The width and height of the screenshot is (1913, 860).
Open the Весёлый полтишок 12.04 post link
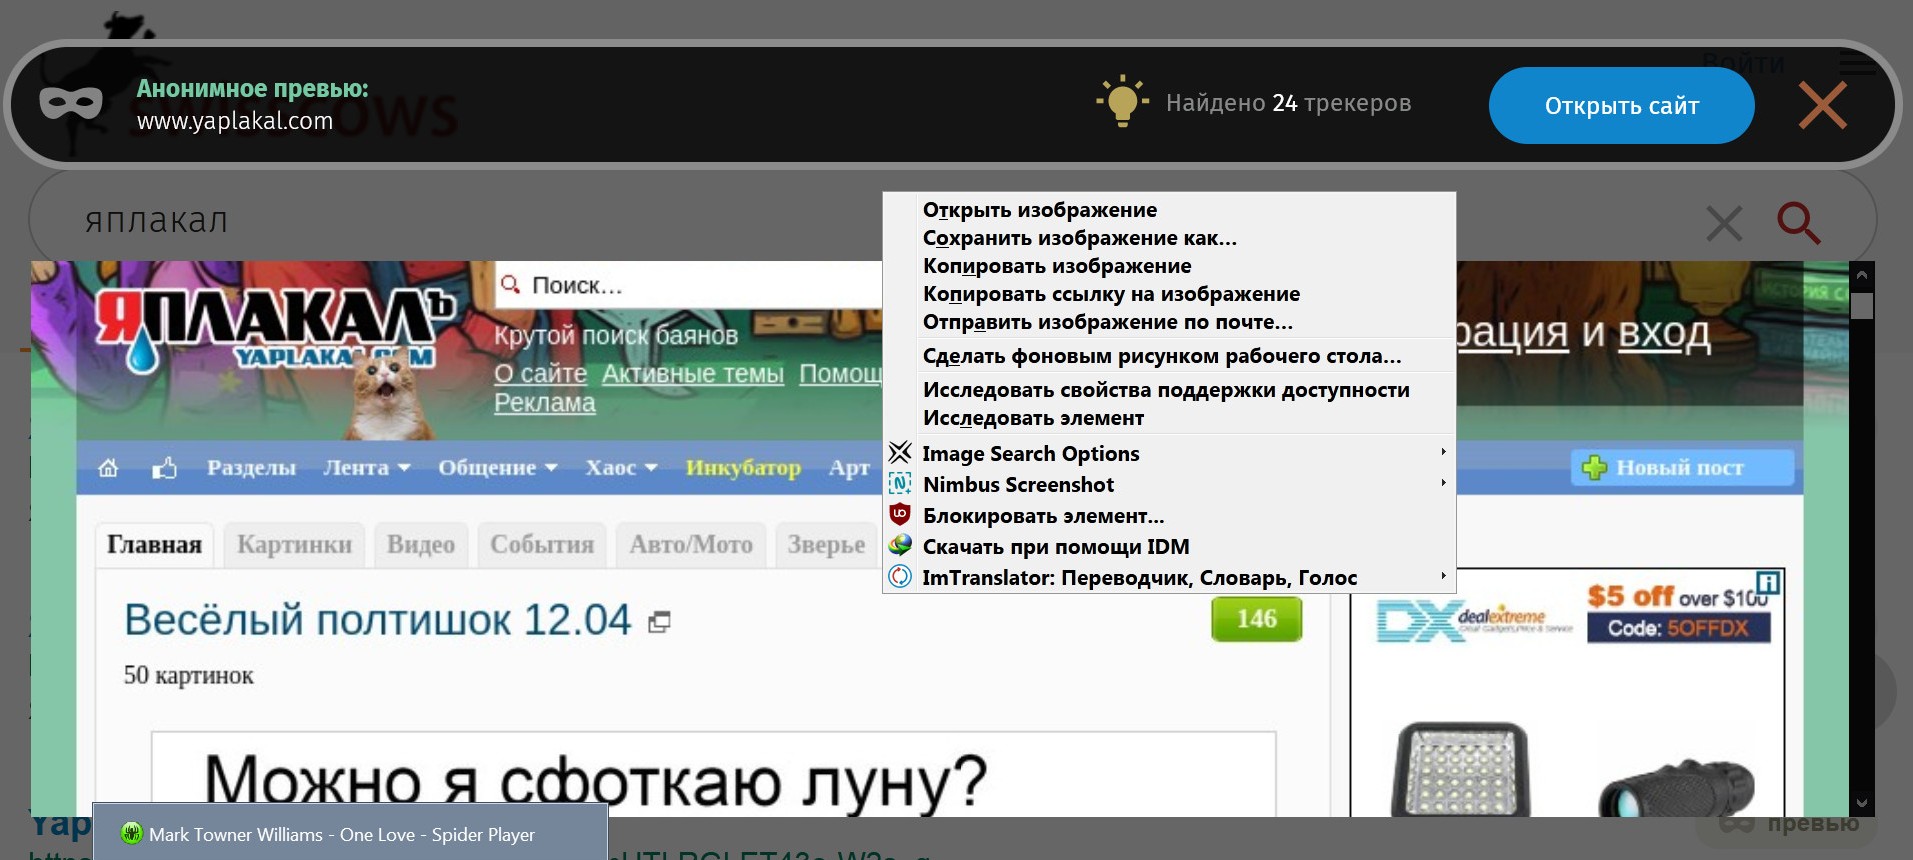click(x=378, y=620)
